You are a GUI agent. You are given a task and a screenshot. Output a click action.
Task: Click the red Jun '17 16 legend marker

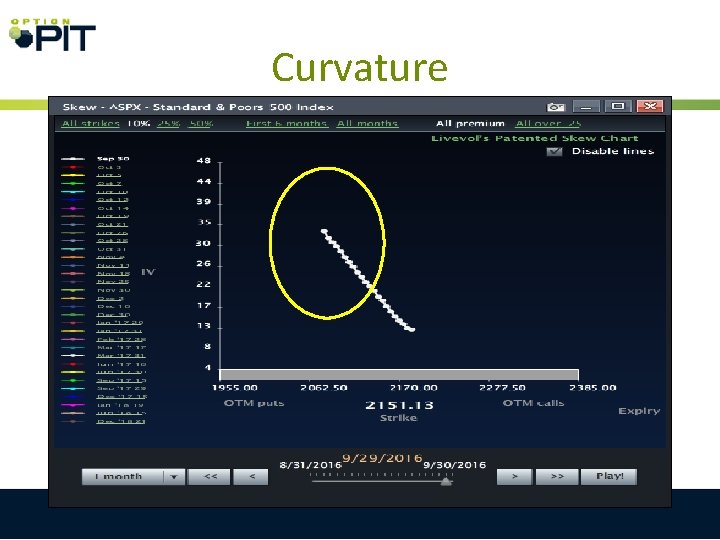(x=73, y=364)
